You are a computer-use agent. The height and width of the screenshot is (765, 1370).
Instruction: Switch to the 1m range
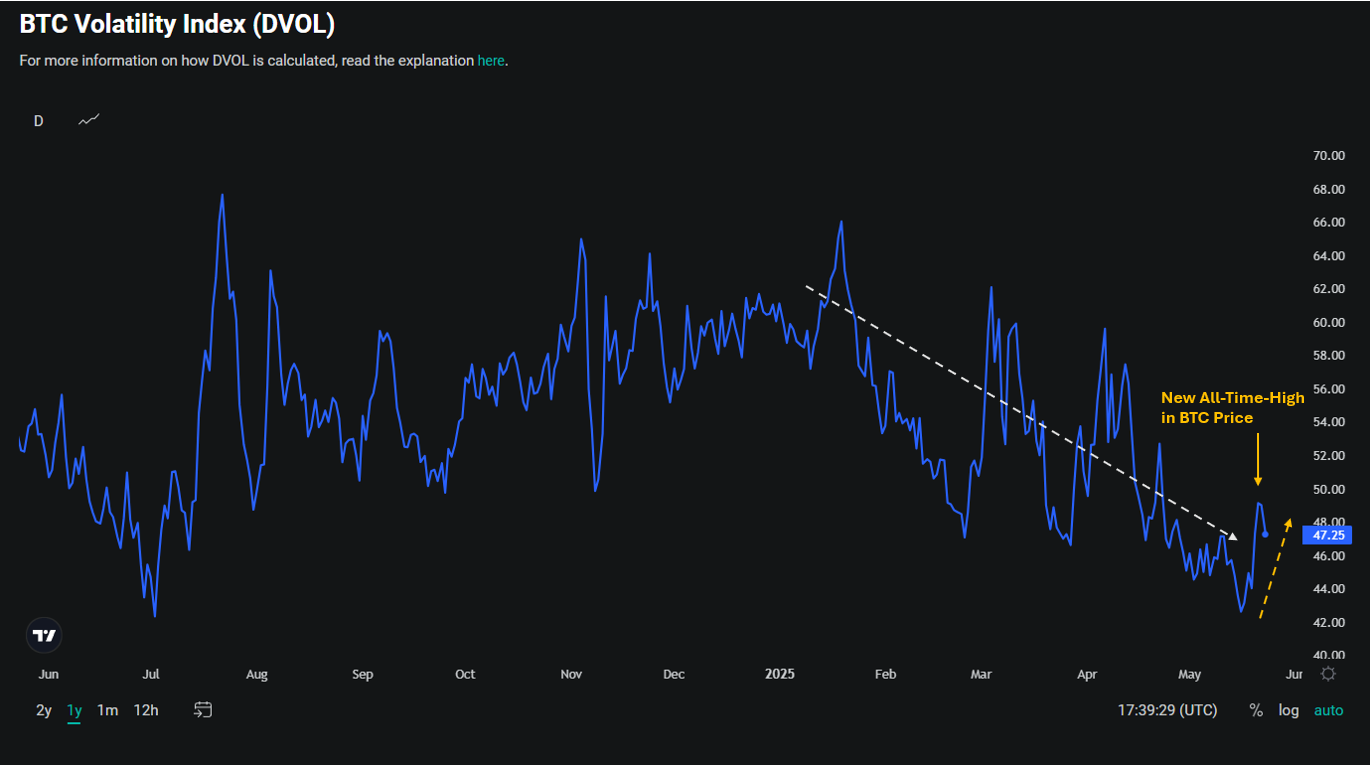point(107,710)
